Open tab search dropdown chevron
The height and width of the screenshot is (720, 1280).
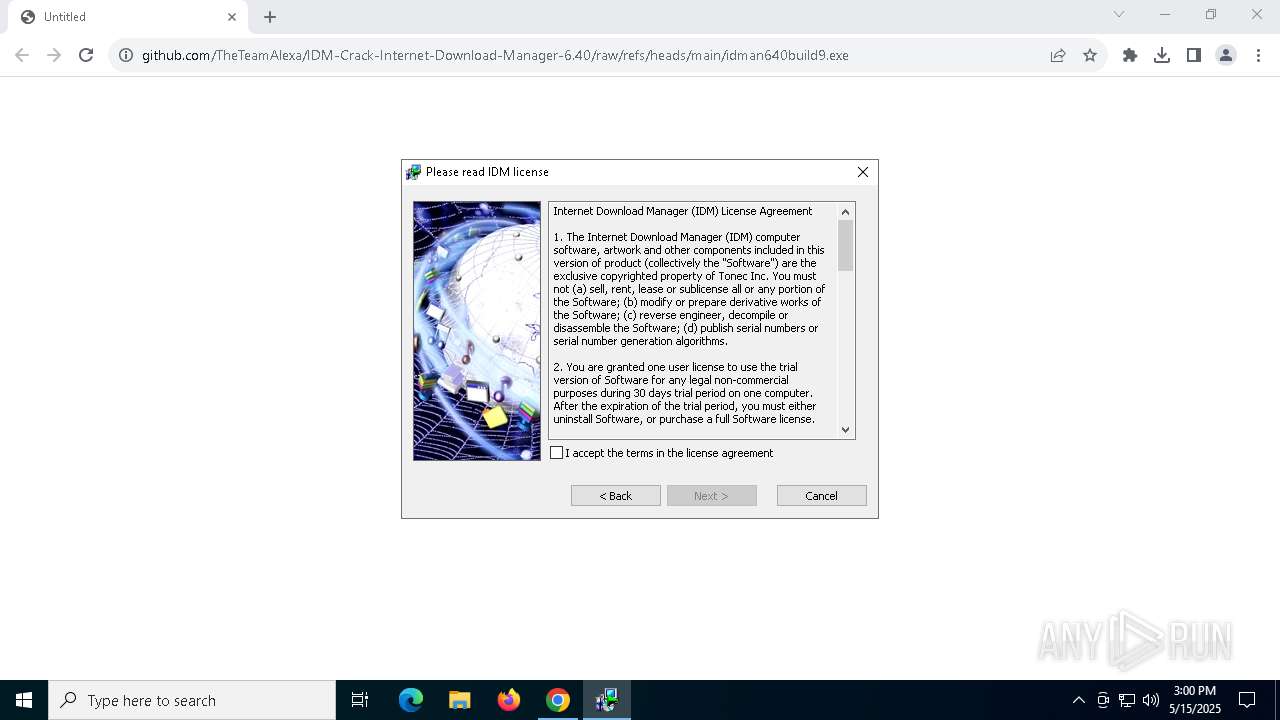(1119, 14)
